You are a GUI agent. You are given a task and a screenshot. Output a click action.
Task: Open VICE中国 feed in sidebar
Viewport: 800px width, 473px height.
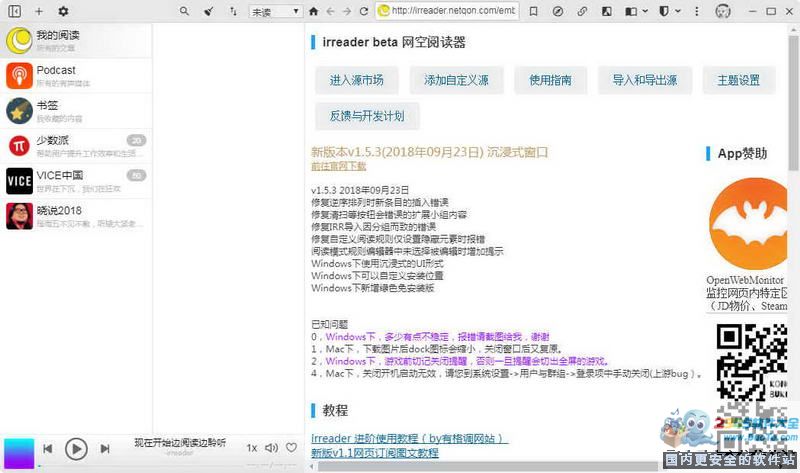[x=76, y=181]
